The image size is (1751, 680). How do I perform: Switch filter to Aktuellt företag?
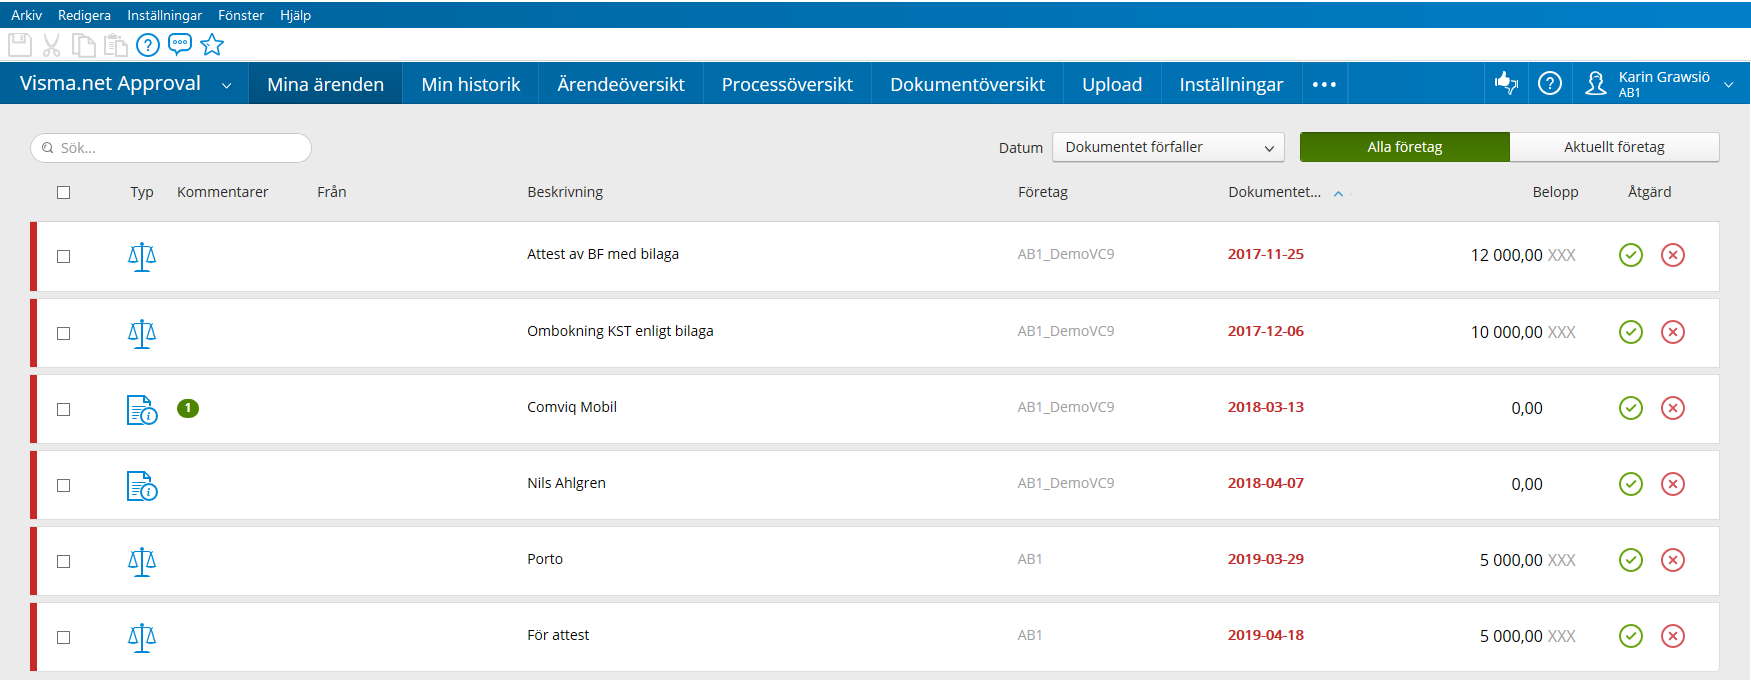(1615, 147)
